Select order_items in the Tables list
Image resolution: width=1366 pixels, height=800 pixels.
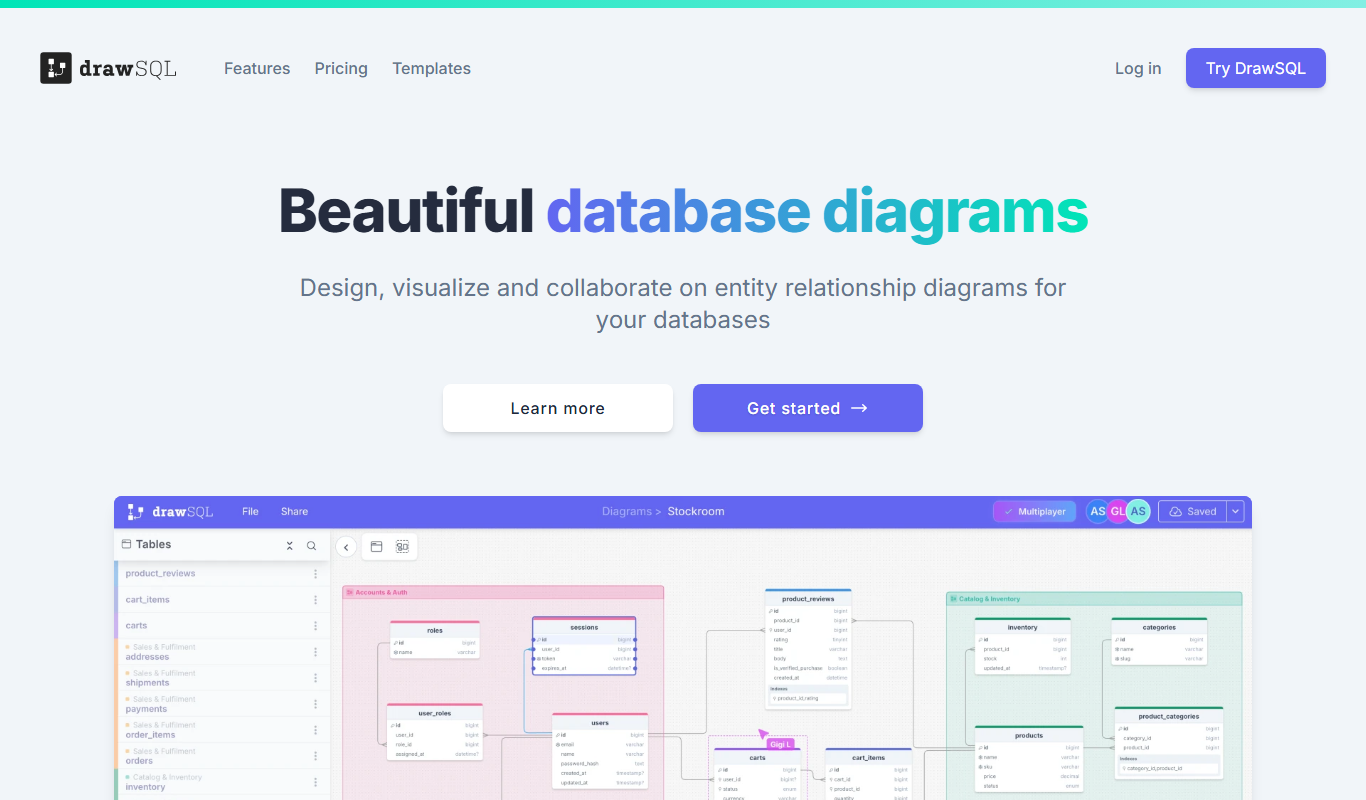tap(150, 735)
